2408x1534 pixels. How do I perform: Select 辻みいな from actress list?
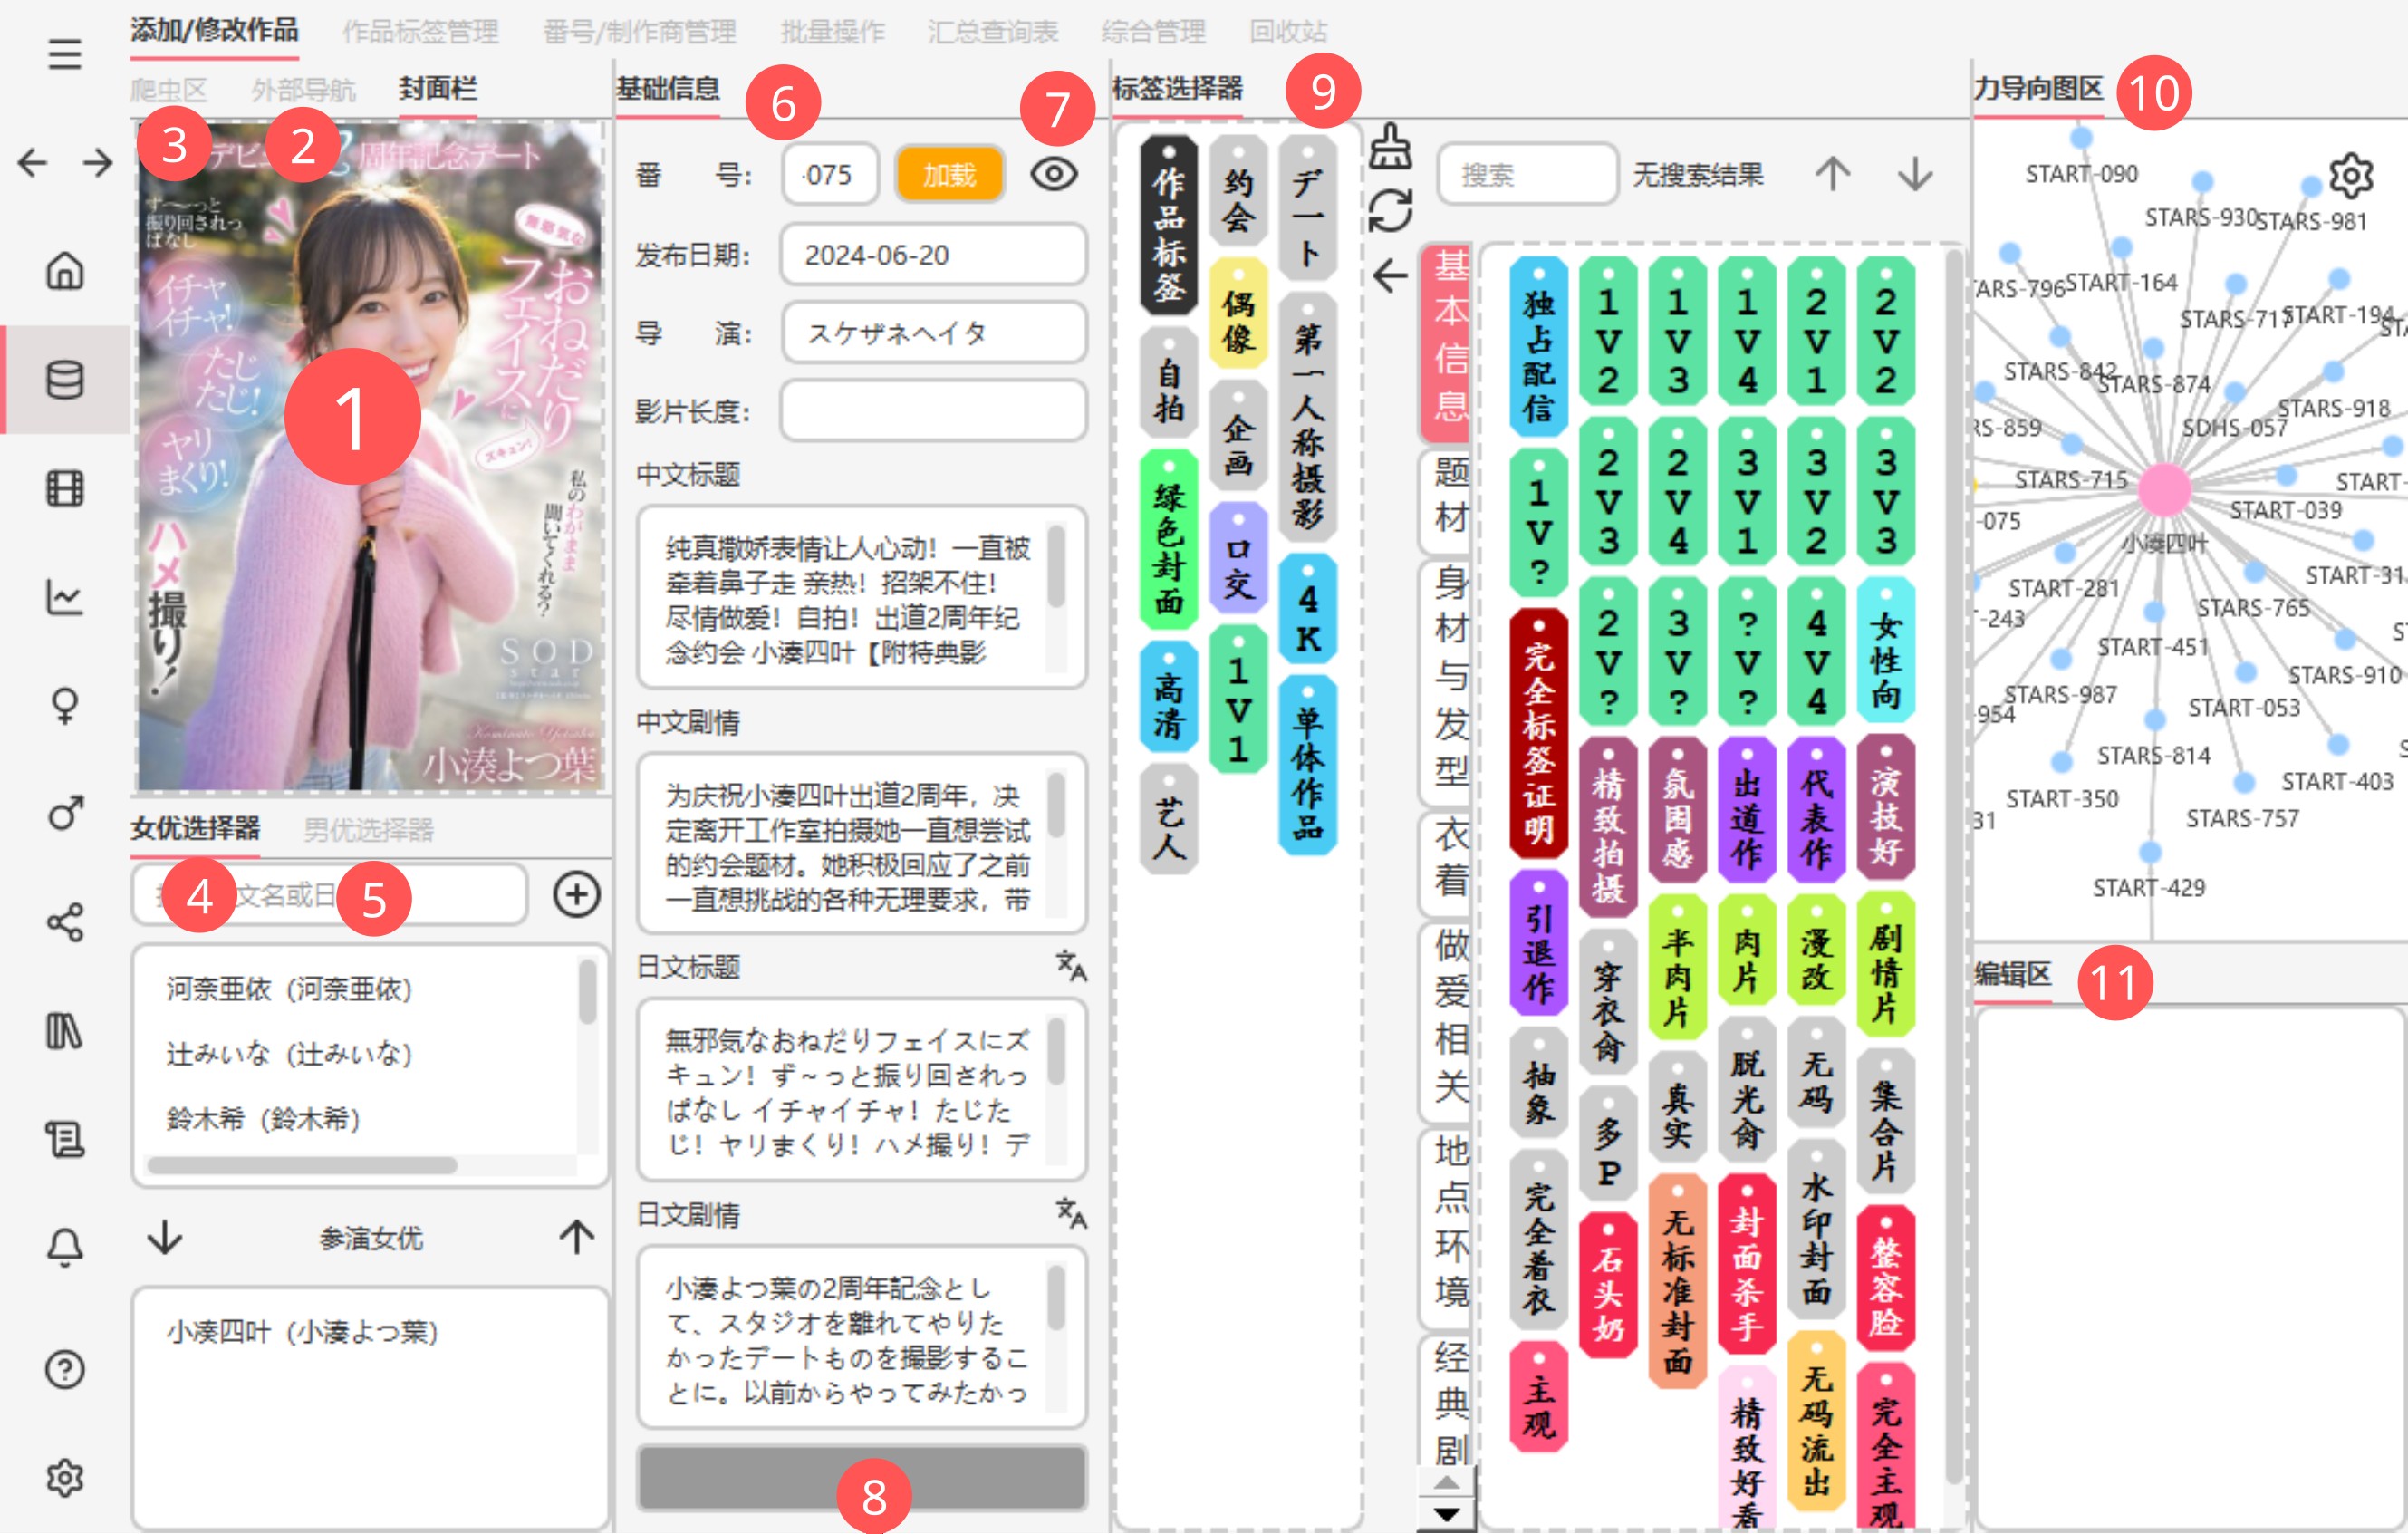289,1053
